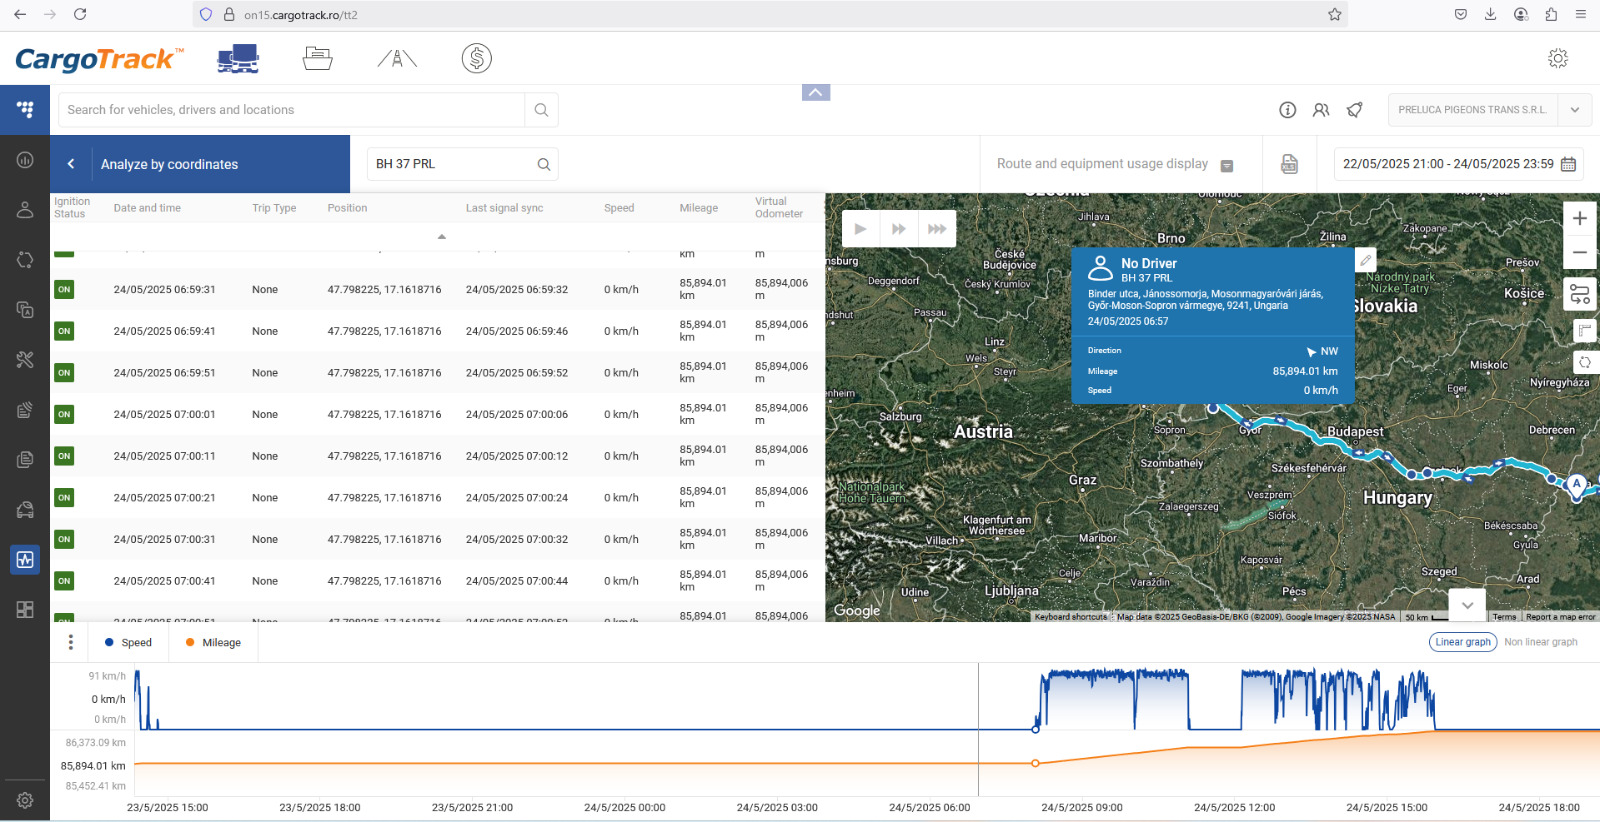Open the fleet vehicles icon in header

point(238,59)
